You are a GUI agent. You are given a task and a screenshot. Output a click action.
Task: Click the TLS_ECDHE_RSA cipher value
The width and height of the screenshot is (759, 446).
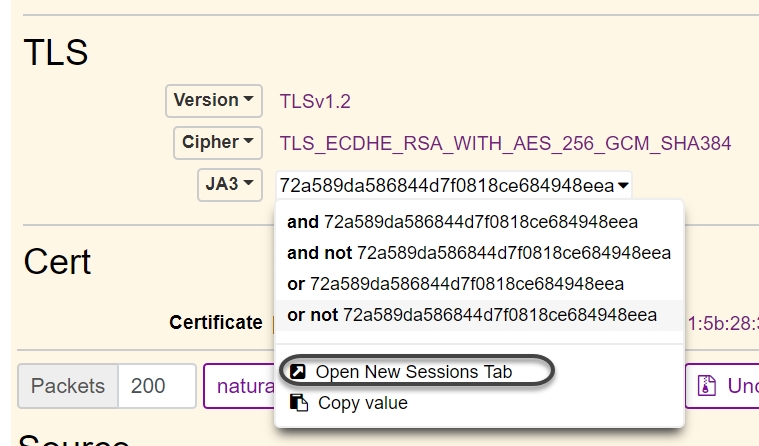(505, 143)
